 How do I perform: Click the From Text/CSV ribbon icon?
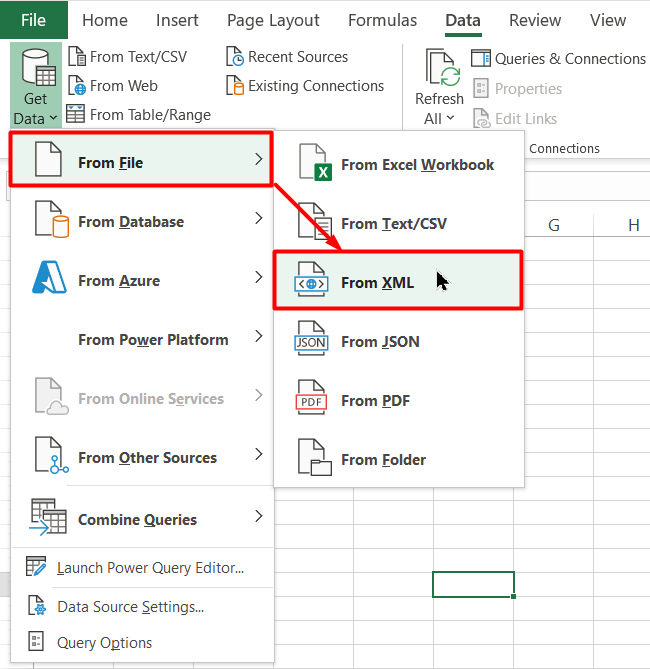click(x=77, y=56)
